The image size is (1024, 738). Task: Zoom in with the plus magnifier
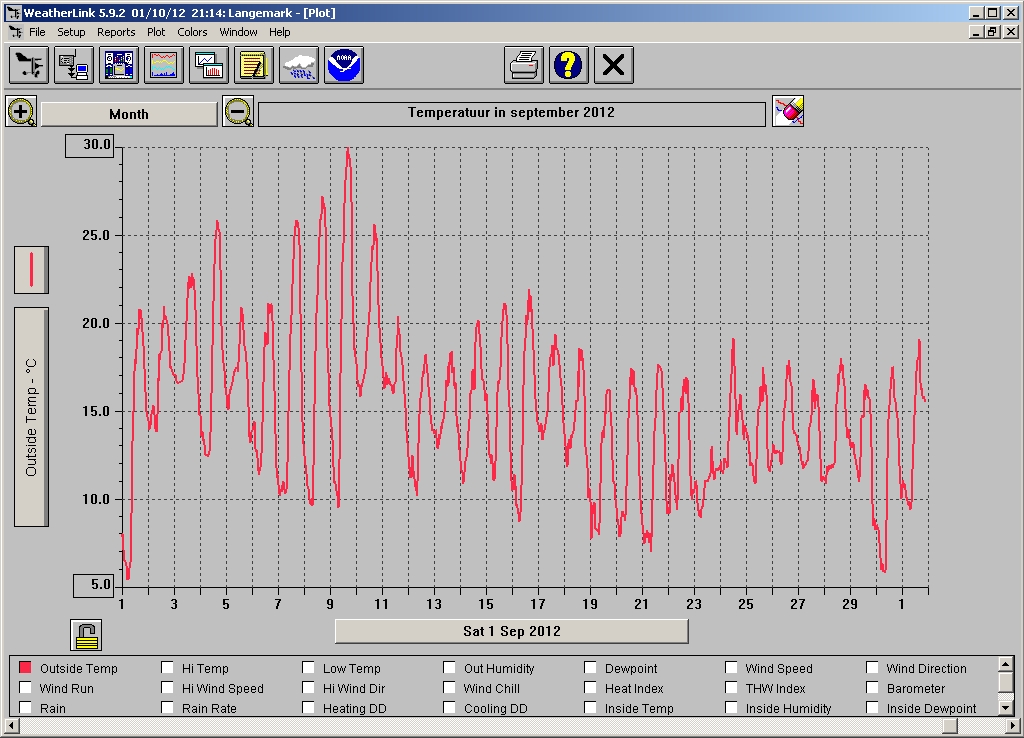tap(22, 112)
